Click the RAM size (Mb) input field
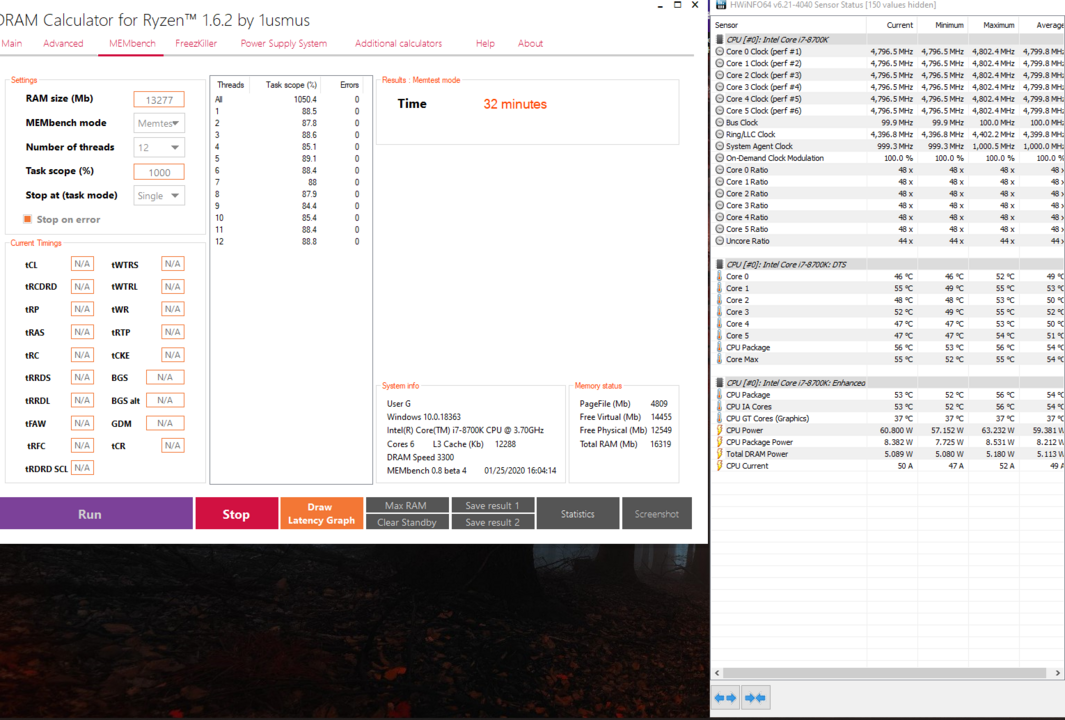 point(159,99)
